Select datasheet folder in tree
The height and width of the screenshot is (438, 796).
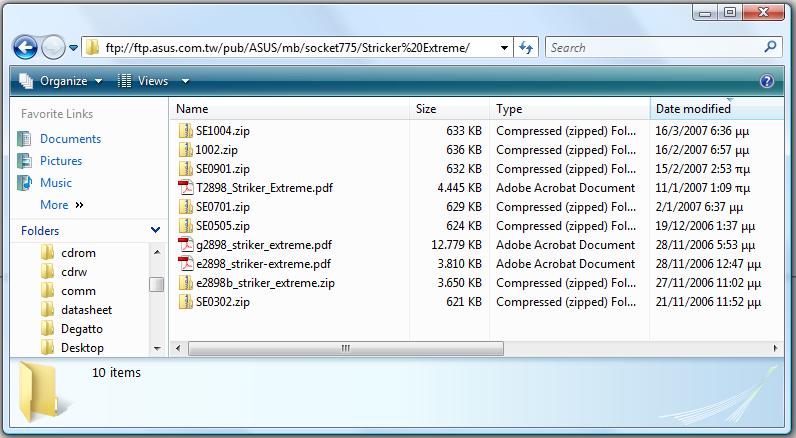pyautogui.click(x=86, y=310)
